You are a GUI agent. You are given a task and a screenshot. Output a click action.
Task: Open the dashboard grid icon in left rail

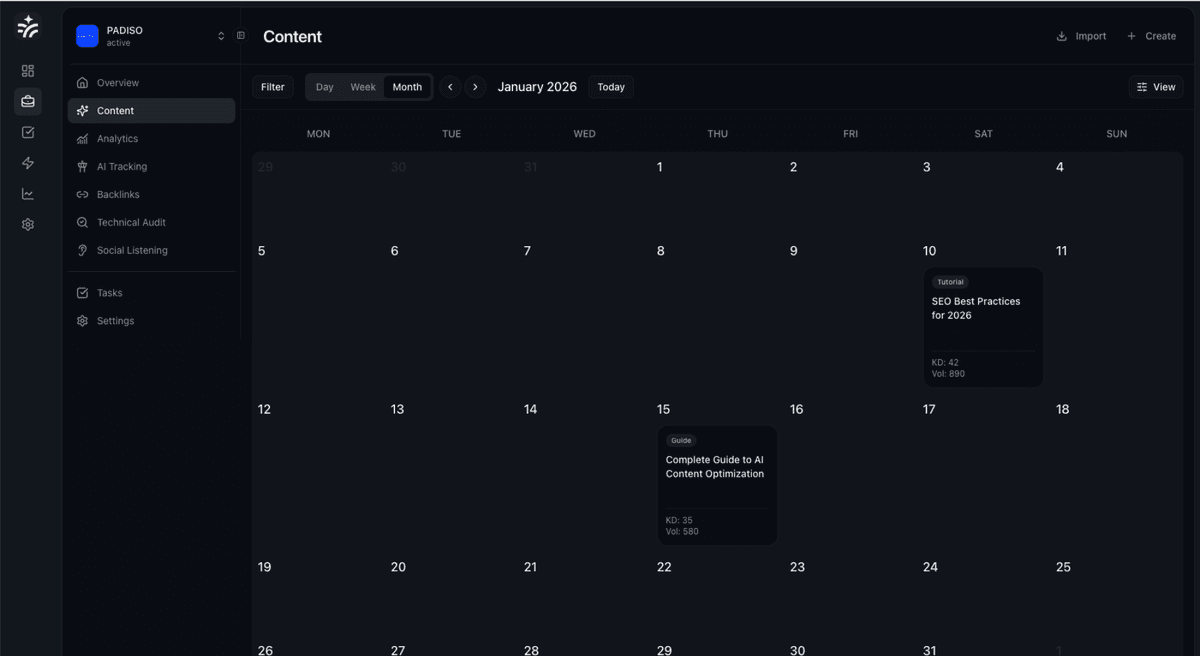pyautogui.click(x=28, y=71)
